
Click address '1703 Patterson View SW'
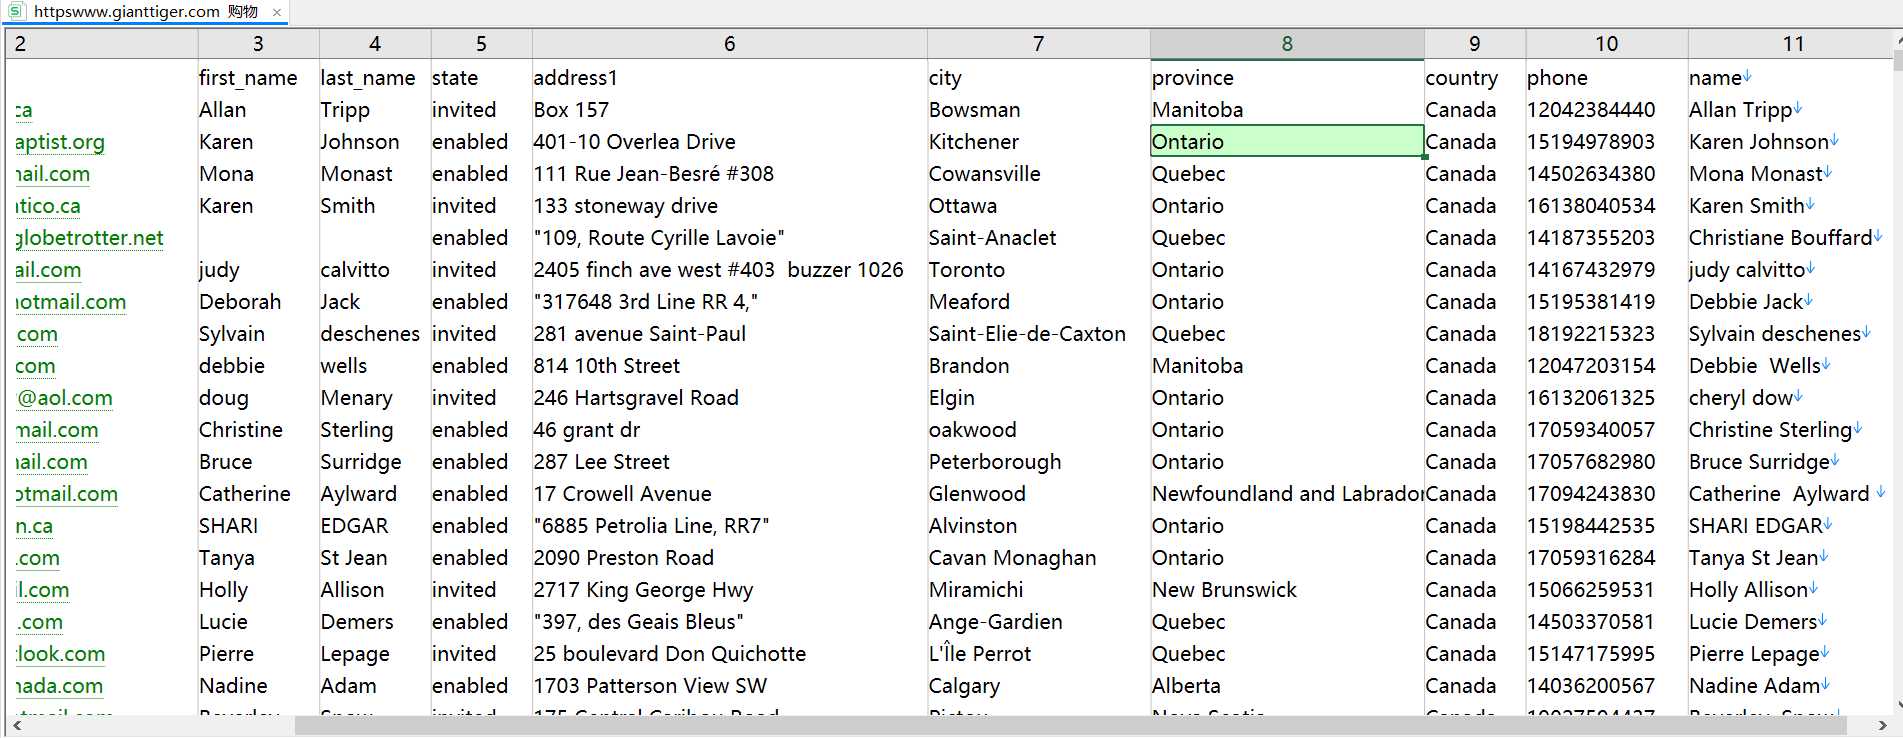click(729, 686)
